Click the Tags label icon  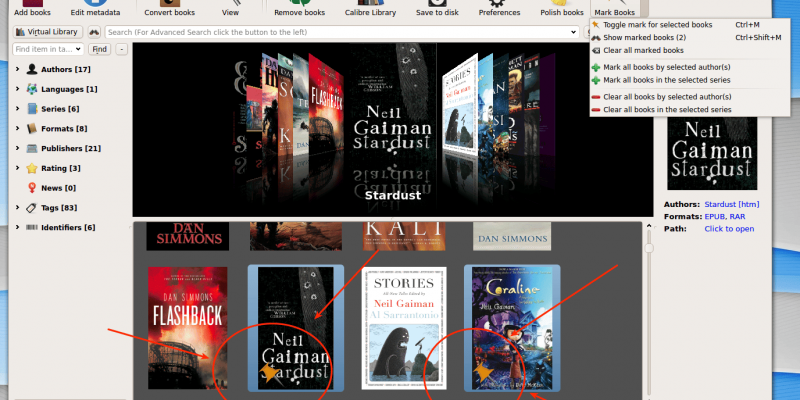tap(32, 208)
